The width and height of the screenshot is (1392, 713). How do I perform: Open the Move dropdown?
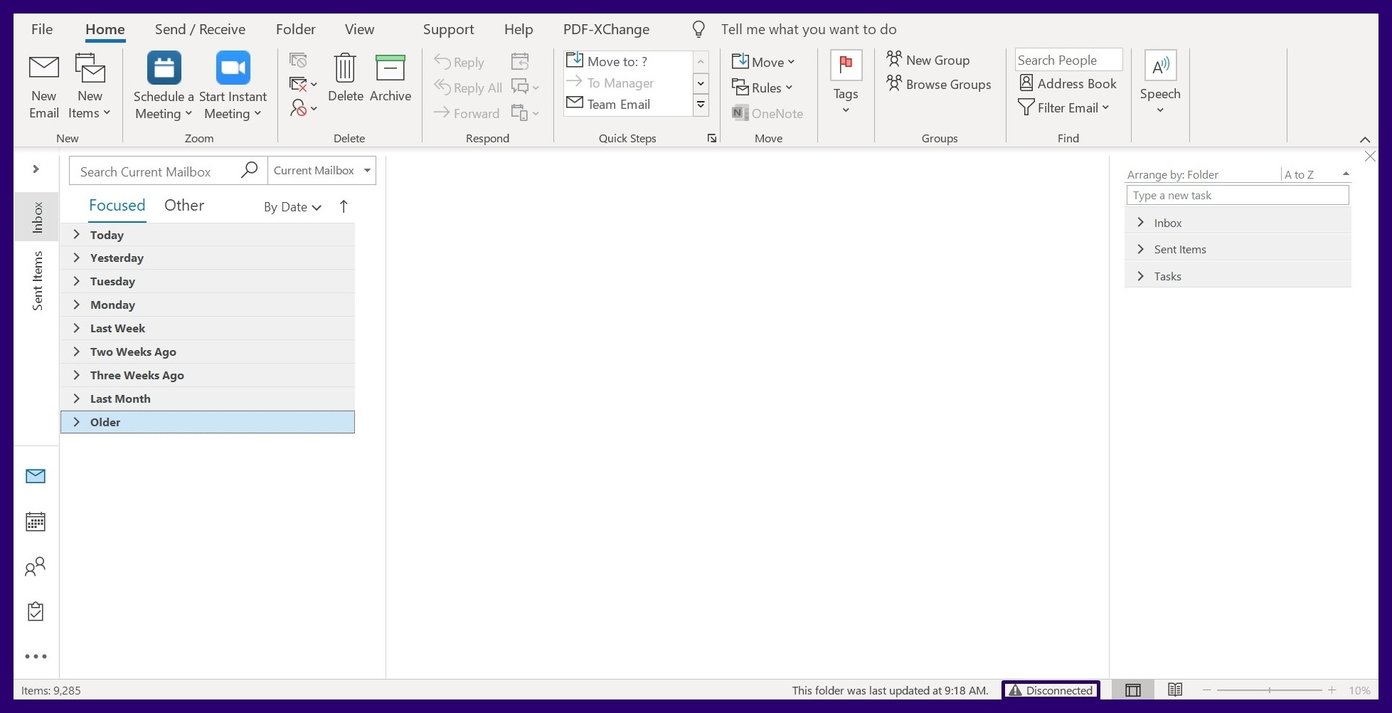pyautogui.click(x=763, y=62)
